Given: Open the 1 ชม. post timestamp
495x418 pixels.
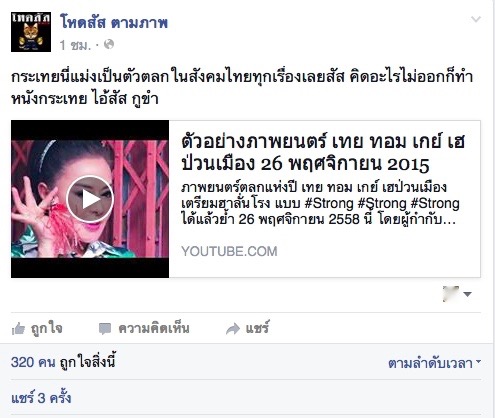Looking at the screenshot, I should click(75, 45).
